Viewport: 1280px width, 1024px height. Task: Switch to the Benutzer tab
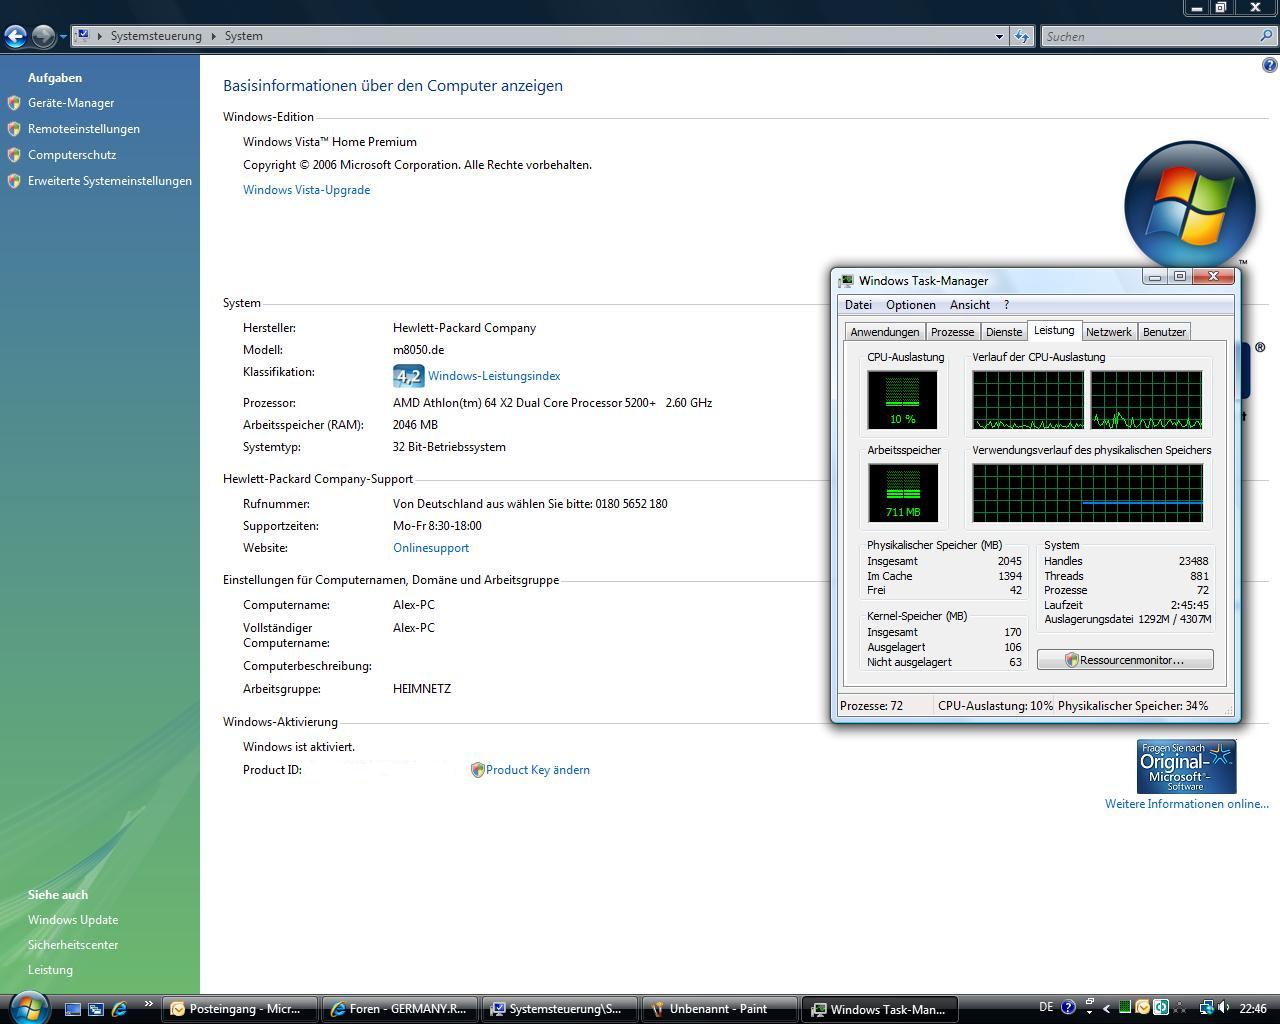click(x=1164, y=332)
